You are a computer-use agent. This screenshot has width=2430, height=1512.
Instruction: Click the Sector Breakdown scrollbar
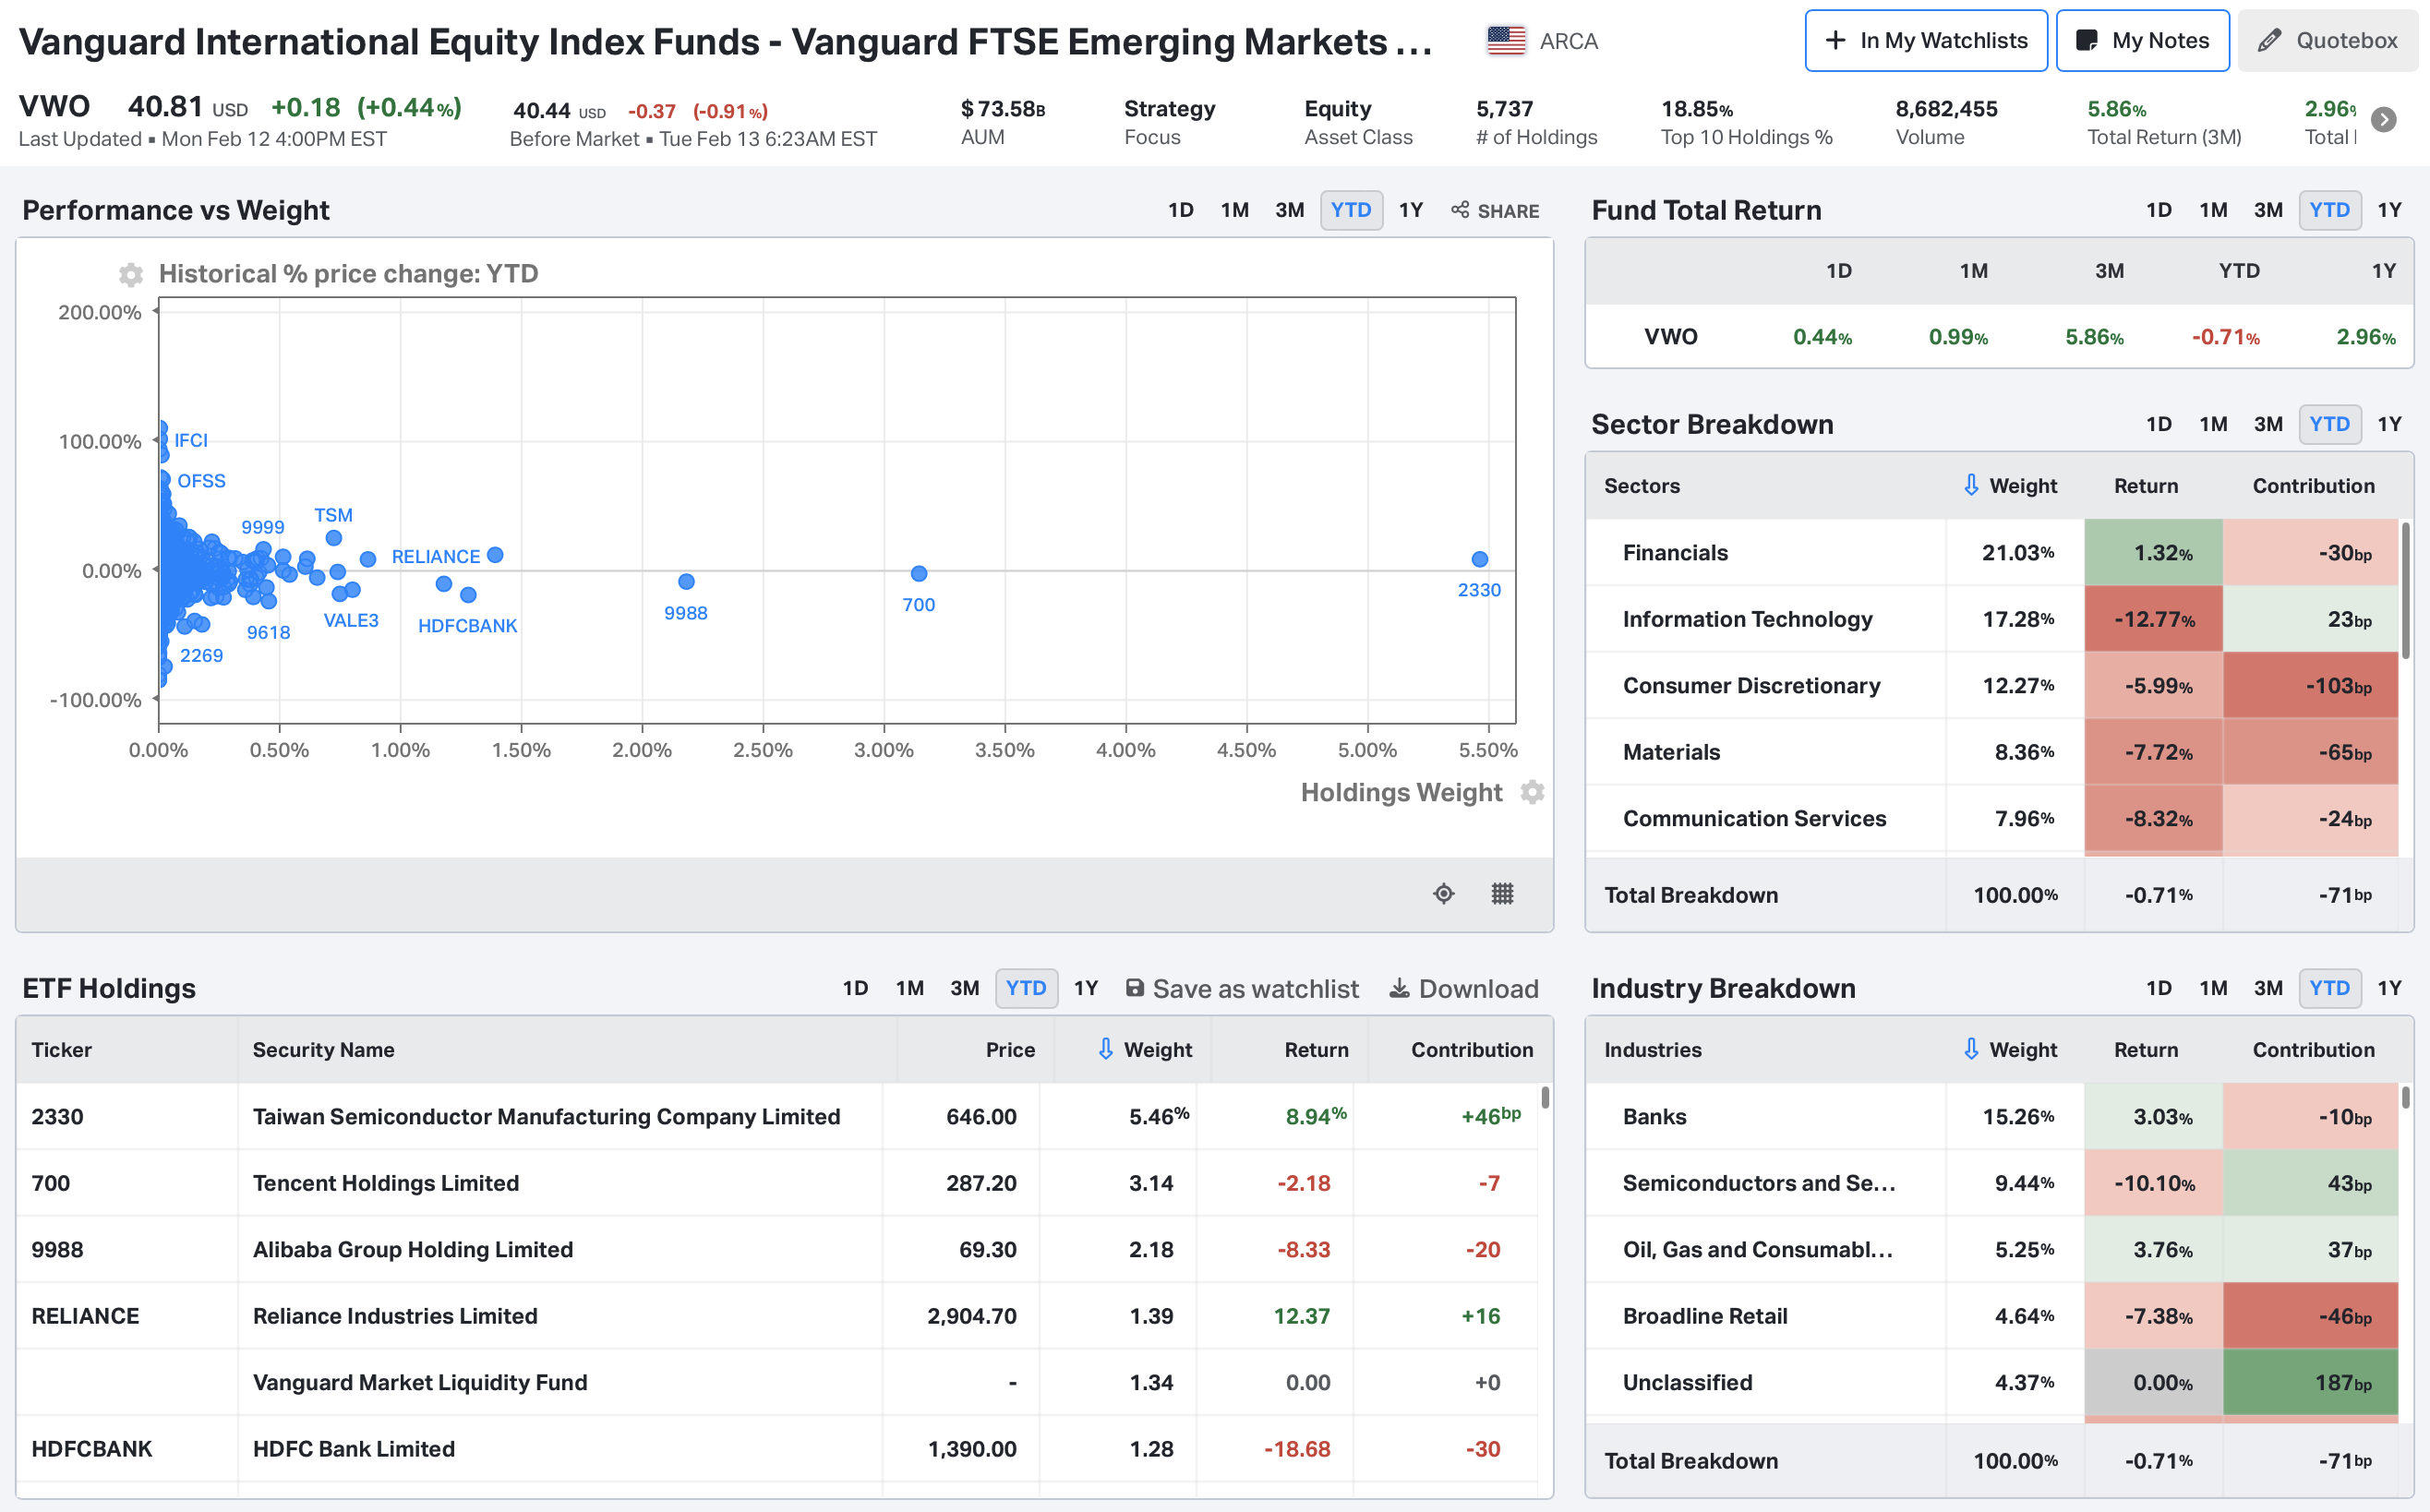[x=2406, y=590]
